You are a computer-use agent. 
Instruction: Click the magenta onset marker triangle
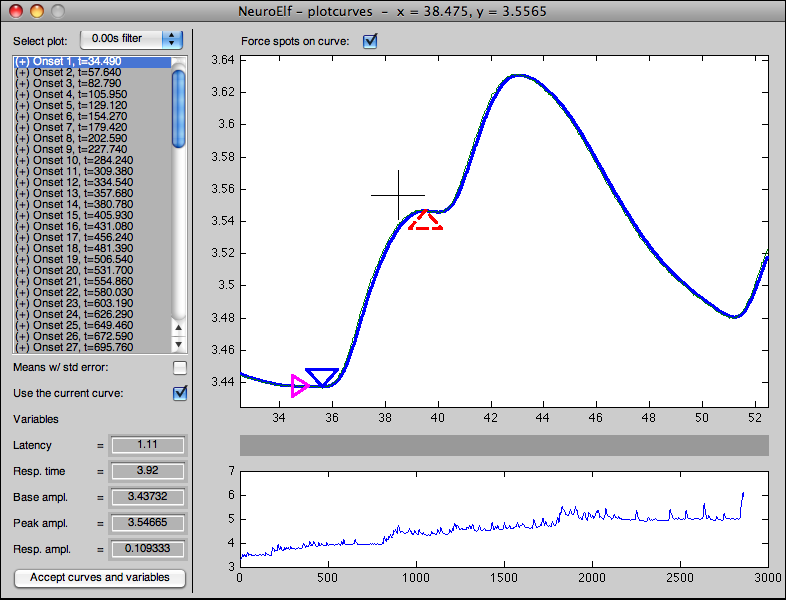tap(299, 385)
